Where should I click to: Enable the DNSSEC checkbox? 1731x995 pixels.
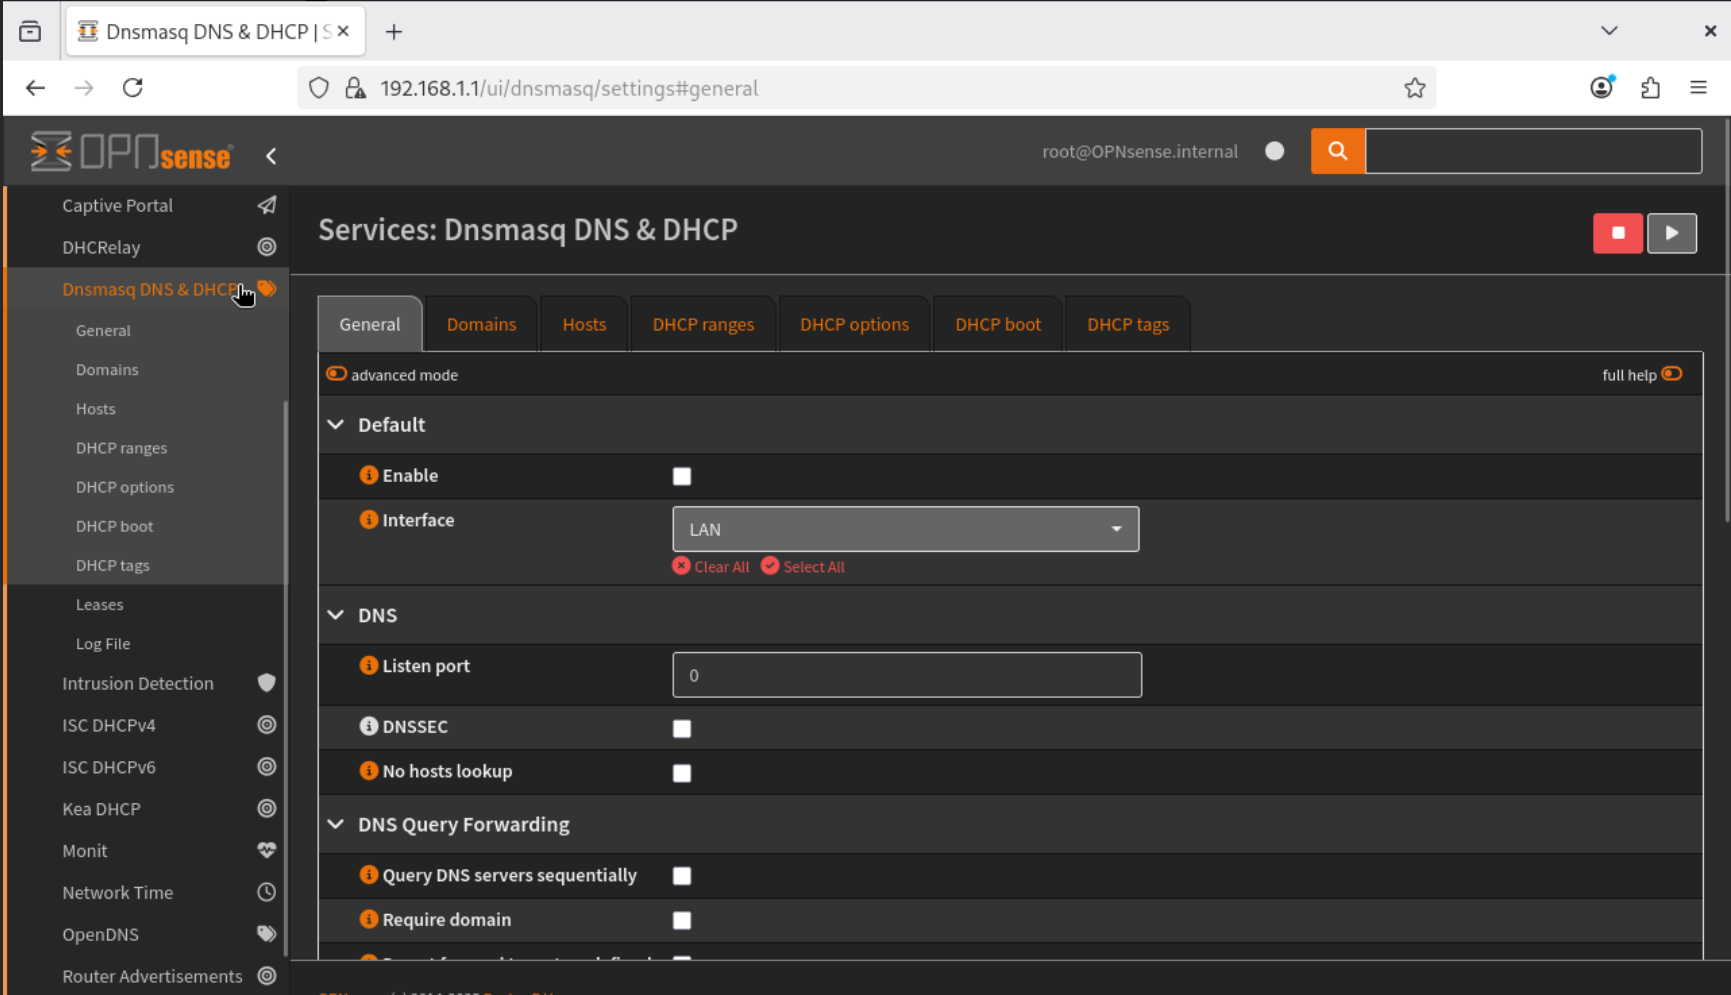[682, 729]
